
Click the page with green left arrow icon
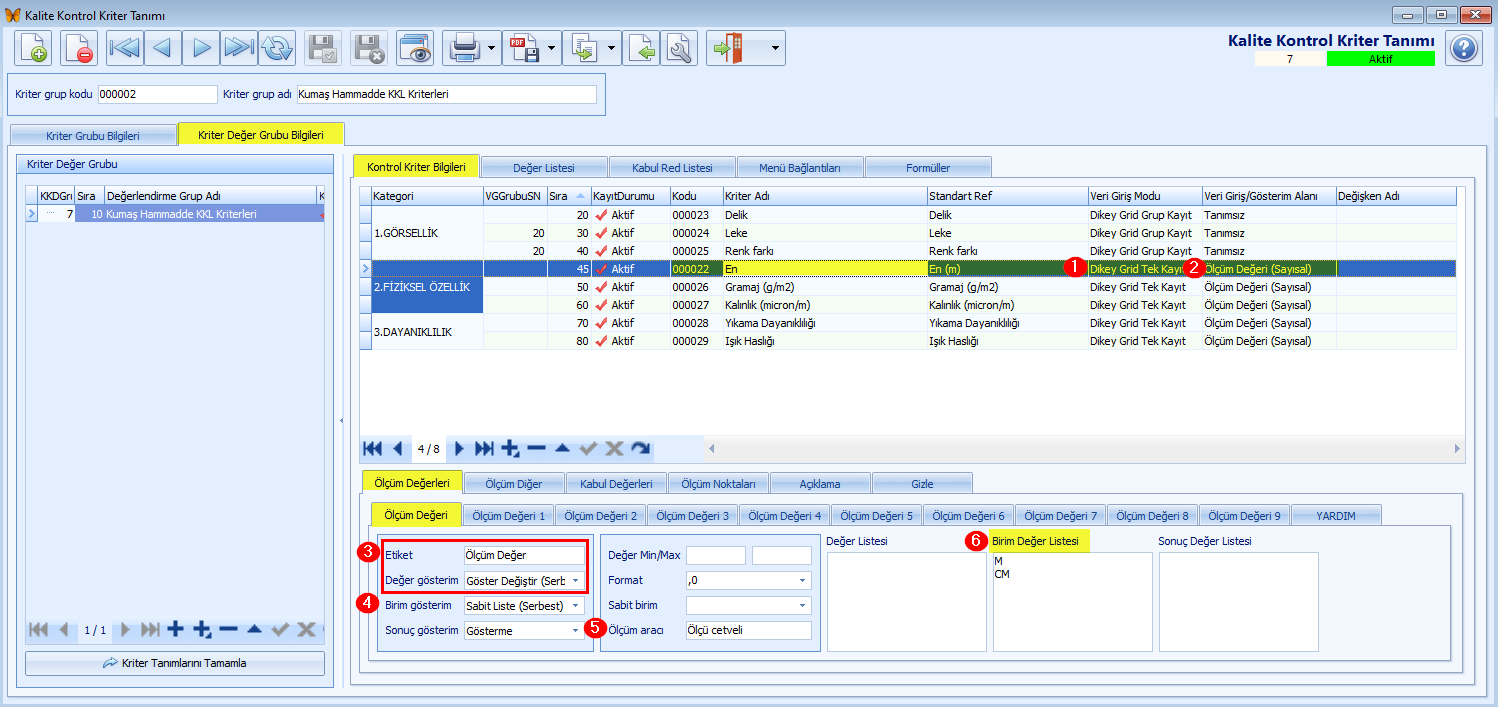641,48
